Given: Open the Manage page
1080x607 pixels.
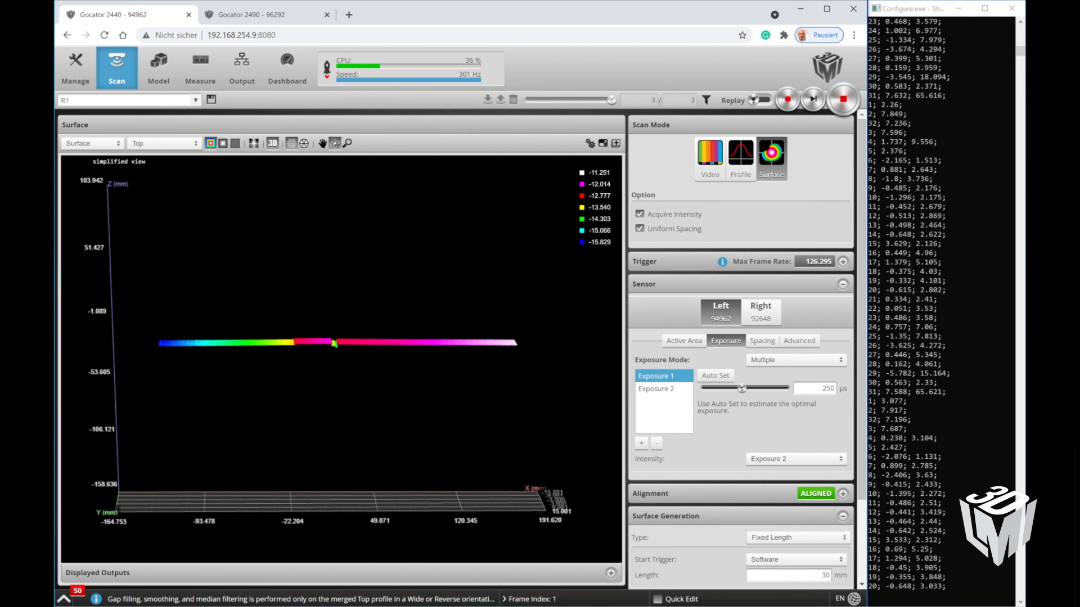Looking at the screenshot, I should pos(75,68).
